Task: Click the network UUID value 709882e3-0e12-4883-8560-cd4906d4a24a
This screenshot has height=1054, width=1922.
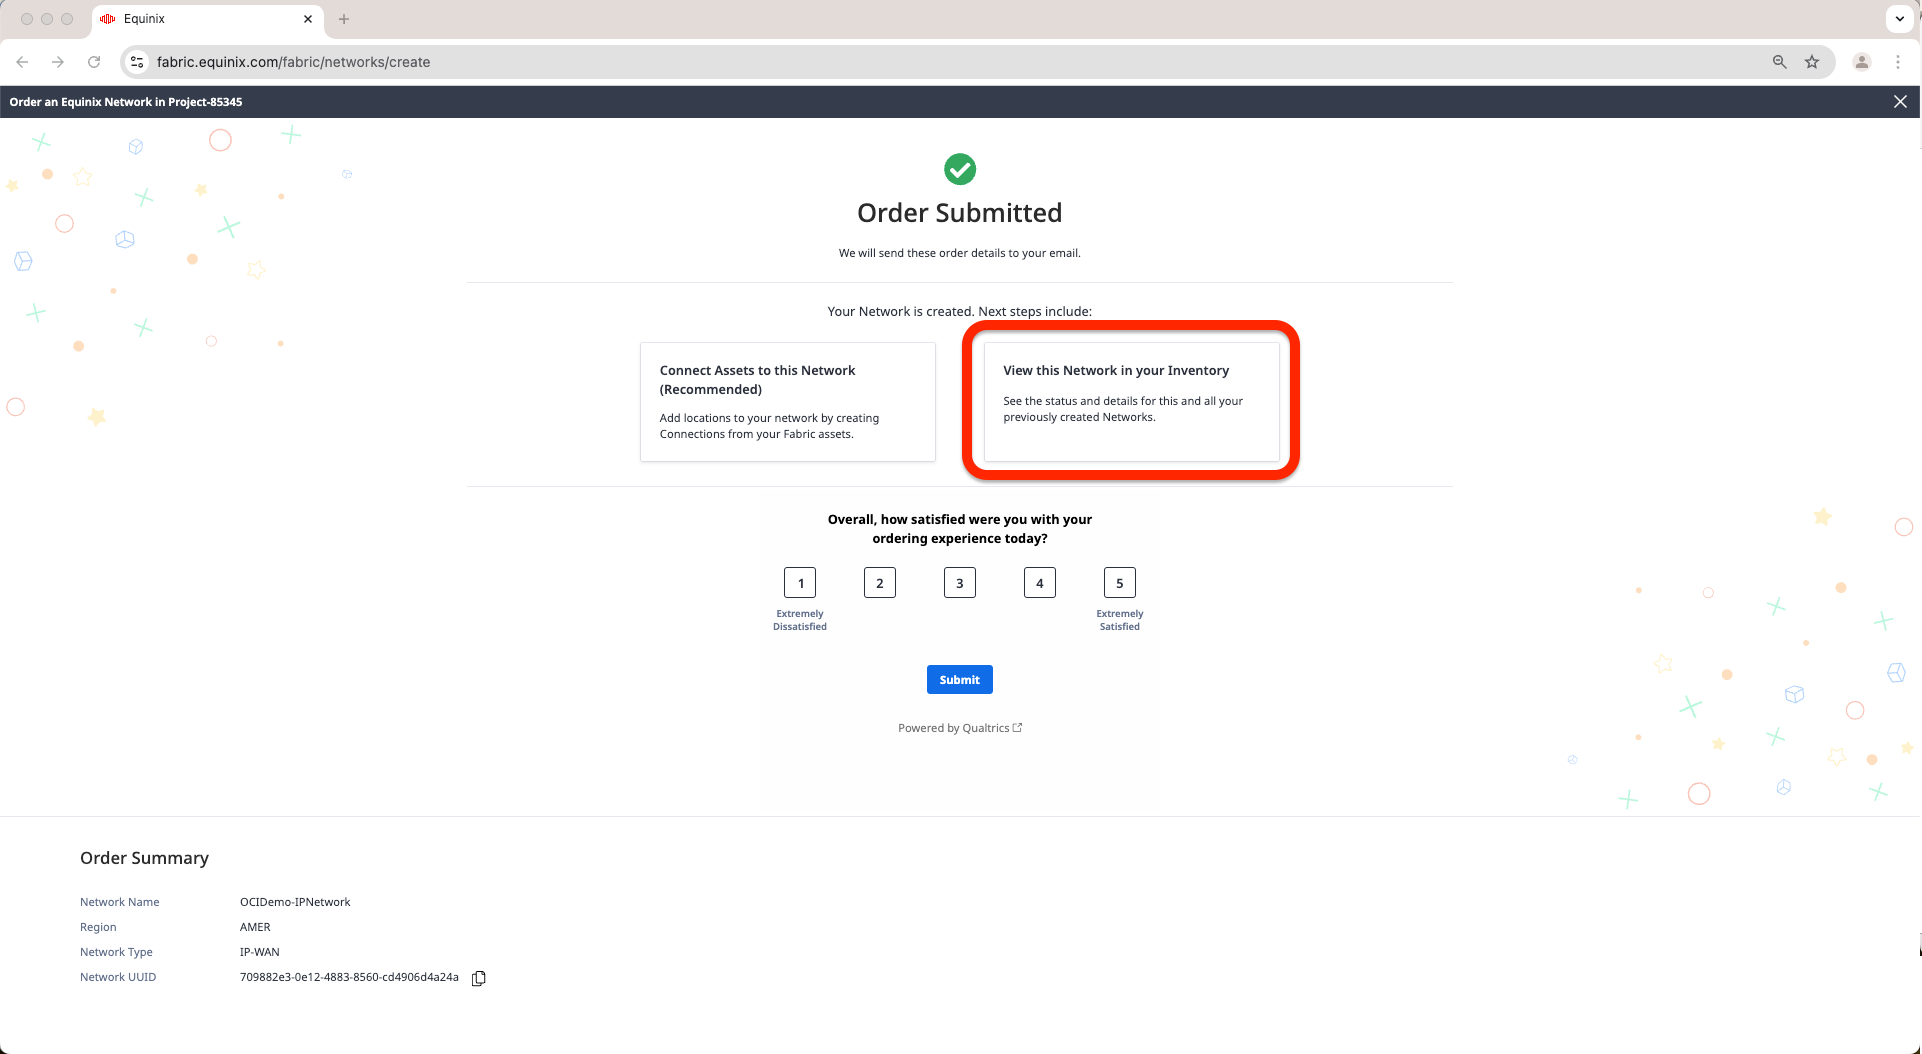Action: [x=349, y=977]
